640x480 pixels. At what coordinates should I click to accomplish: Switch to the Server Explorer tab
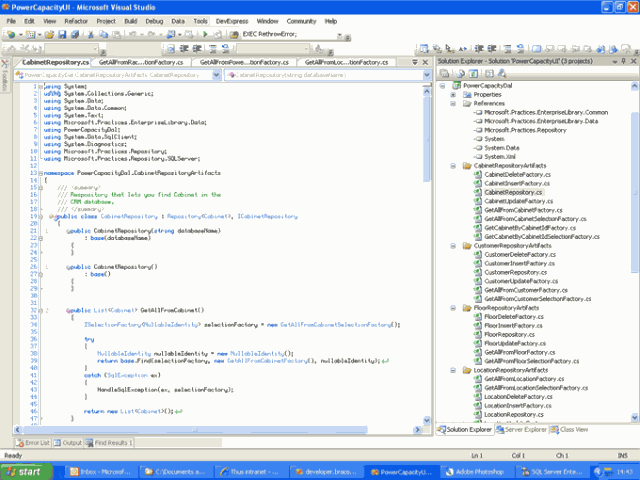click(x=521, y=430)
